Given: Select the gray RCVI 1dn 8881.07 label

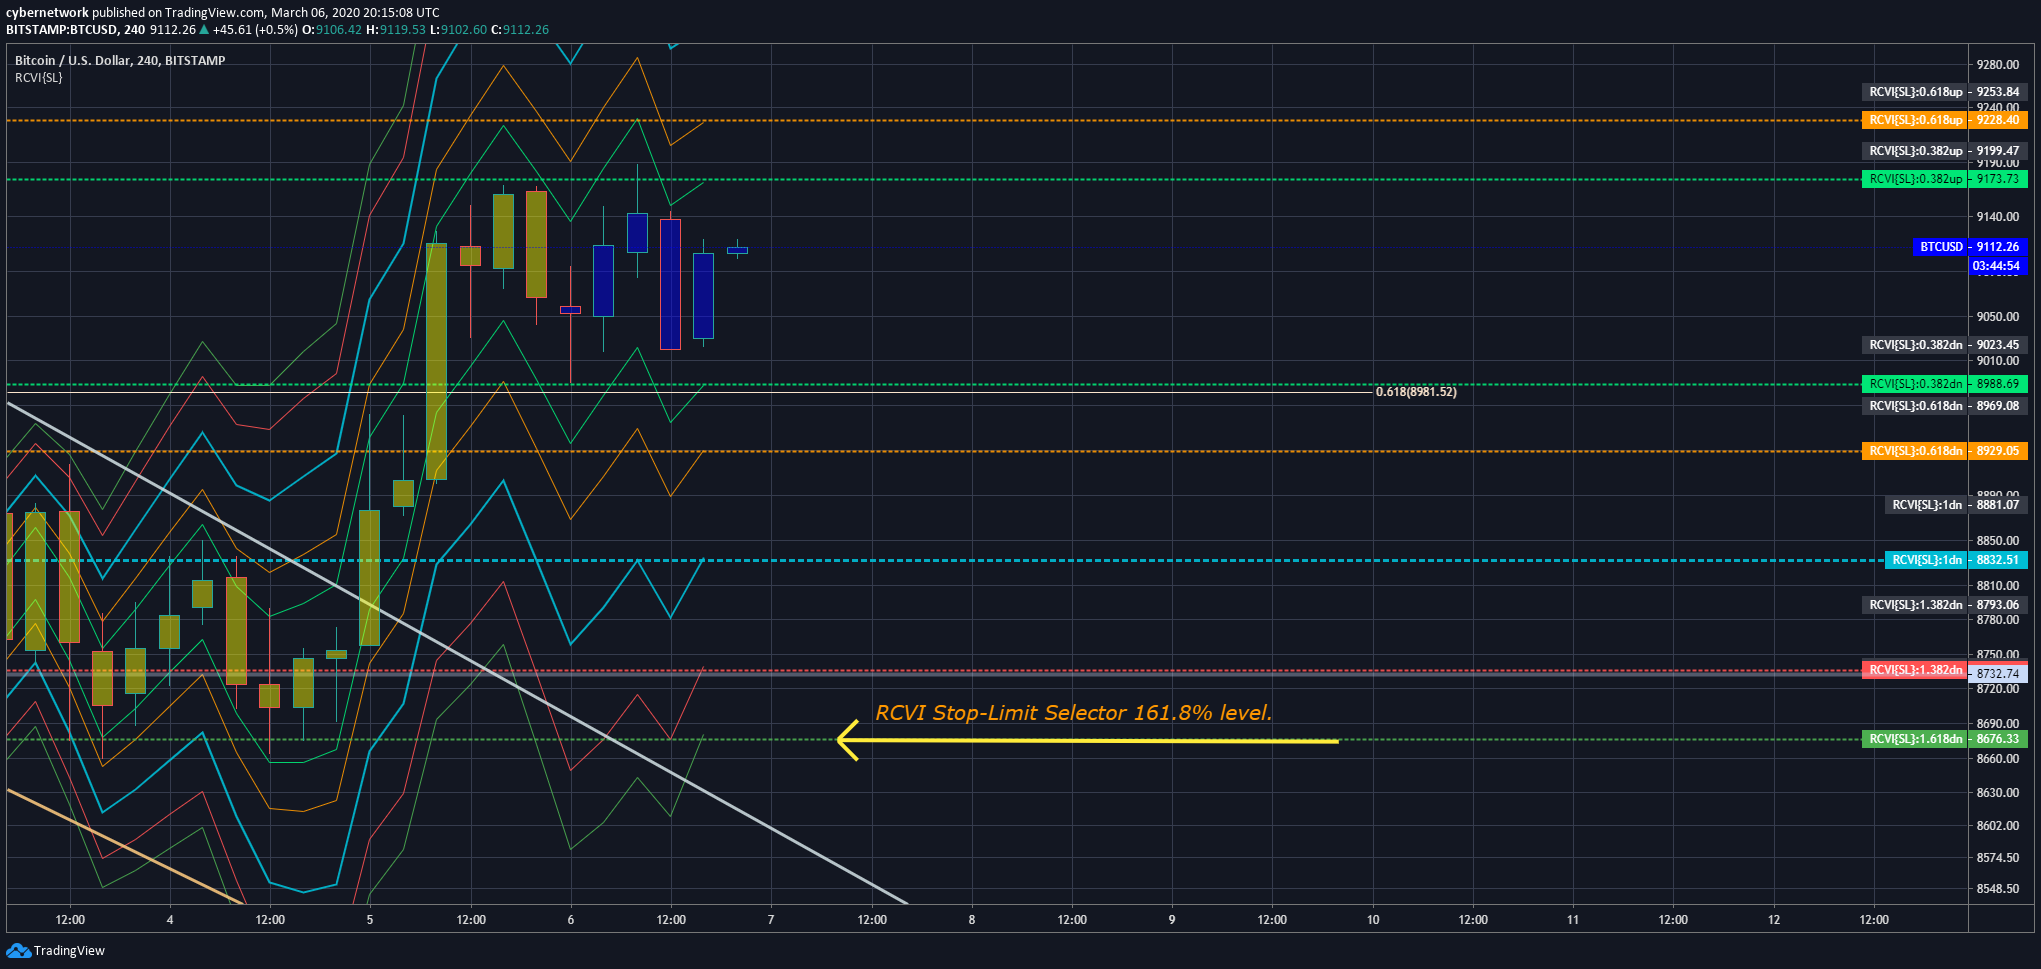Looking at the screenshot, I should [1956, 505].
